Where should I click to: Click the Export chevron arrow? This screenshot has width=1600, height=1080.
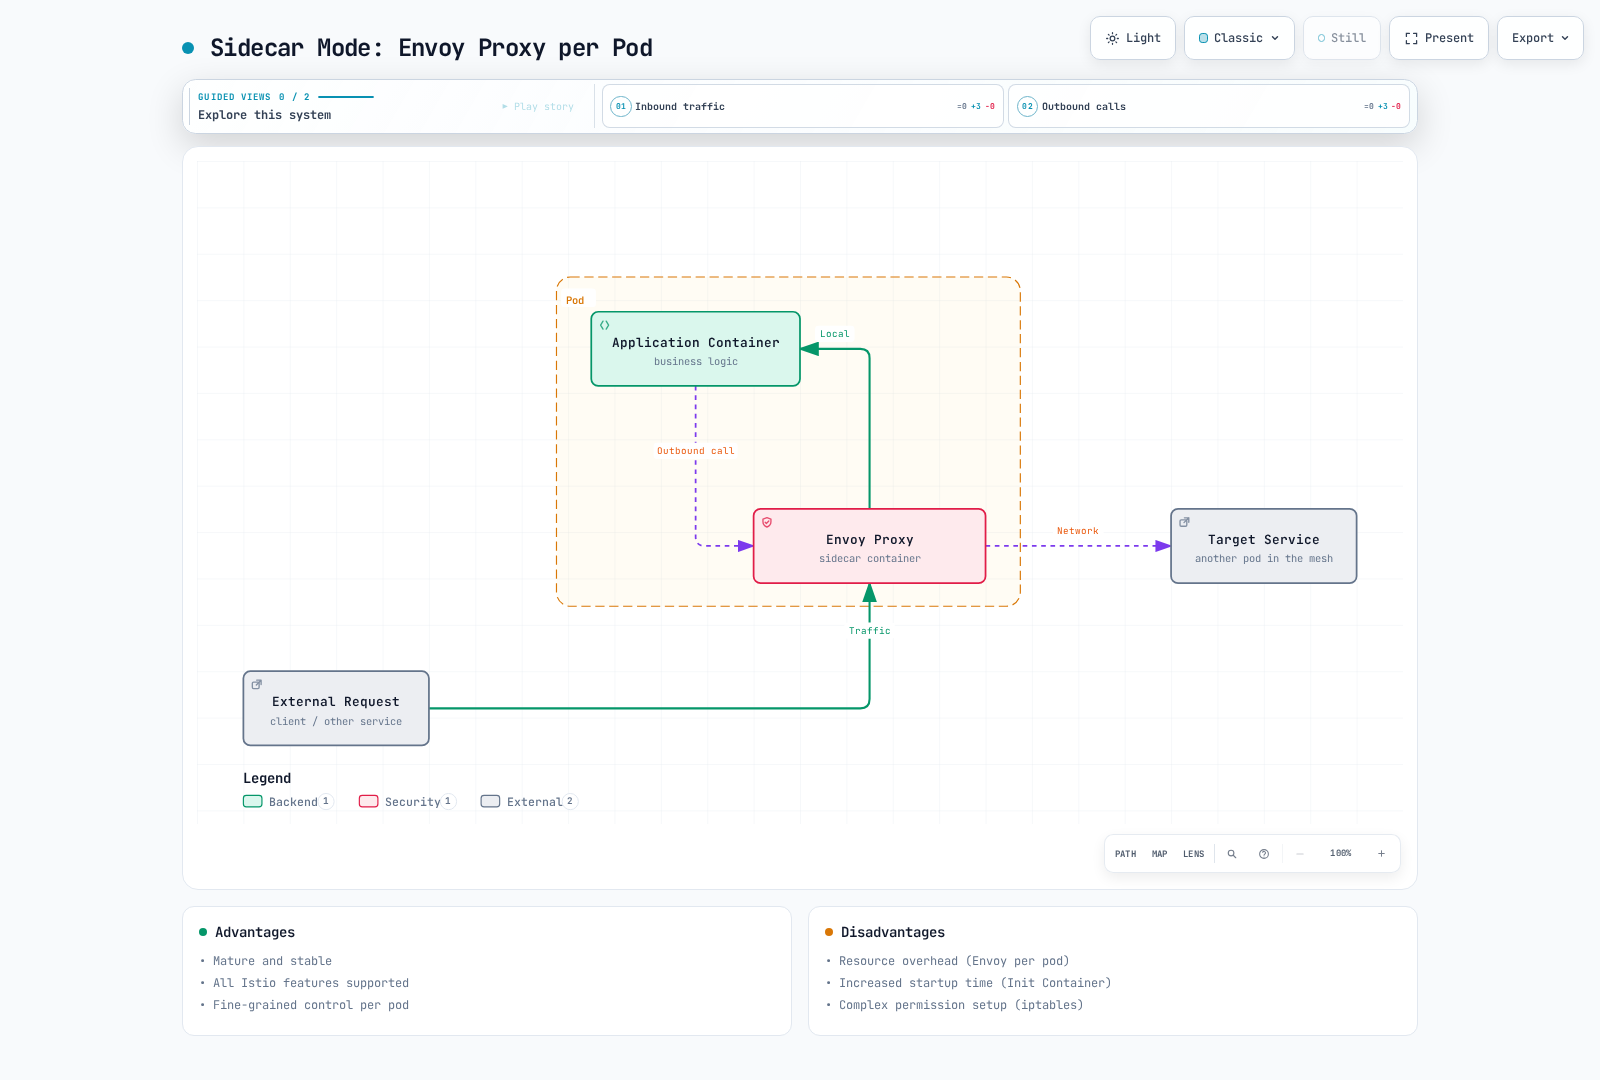(1565, 38)
